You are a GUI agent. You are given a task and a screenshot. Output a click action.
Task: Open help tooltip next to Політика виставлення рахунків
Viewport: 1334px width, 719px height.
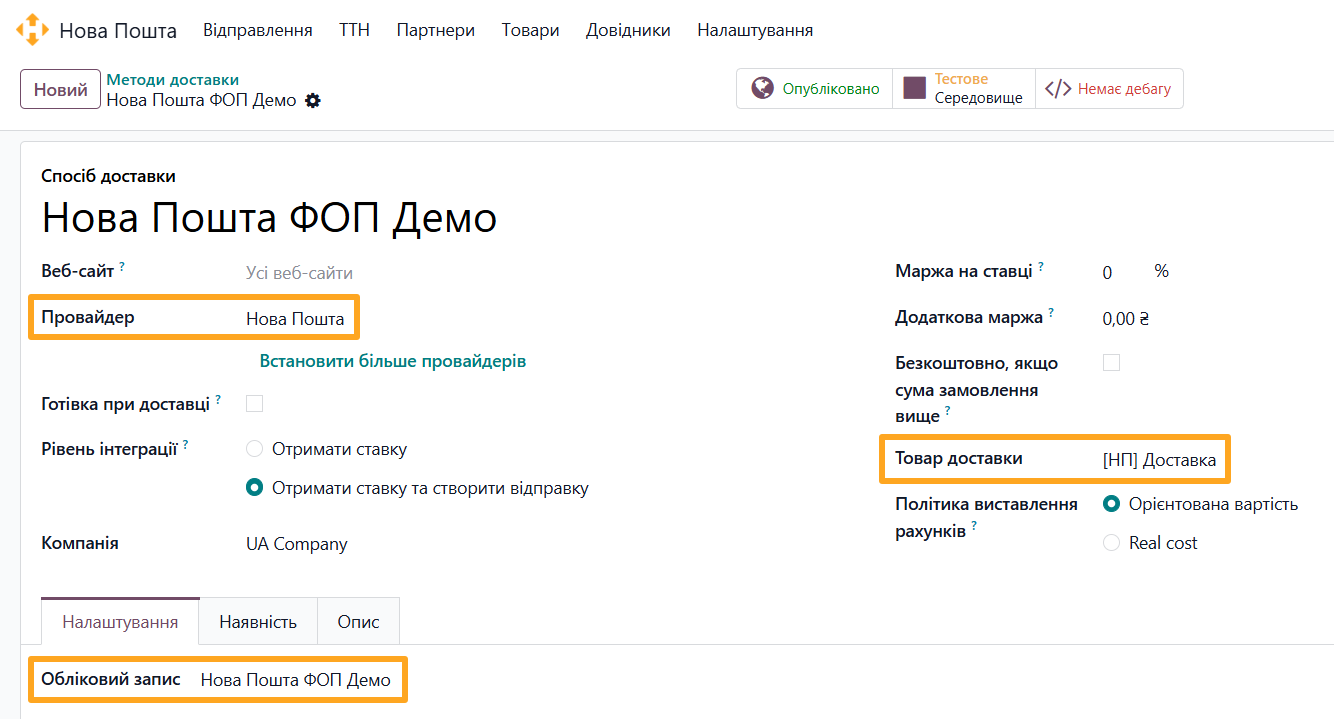pyautogui.click(x=974, y=525)
